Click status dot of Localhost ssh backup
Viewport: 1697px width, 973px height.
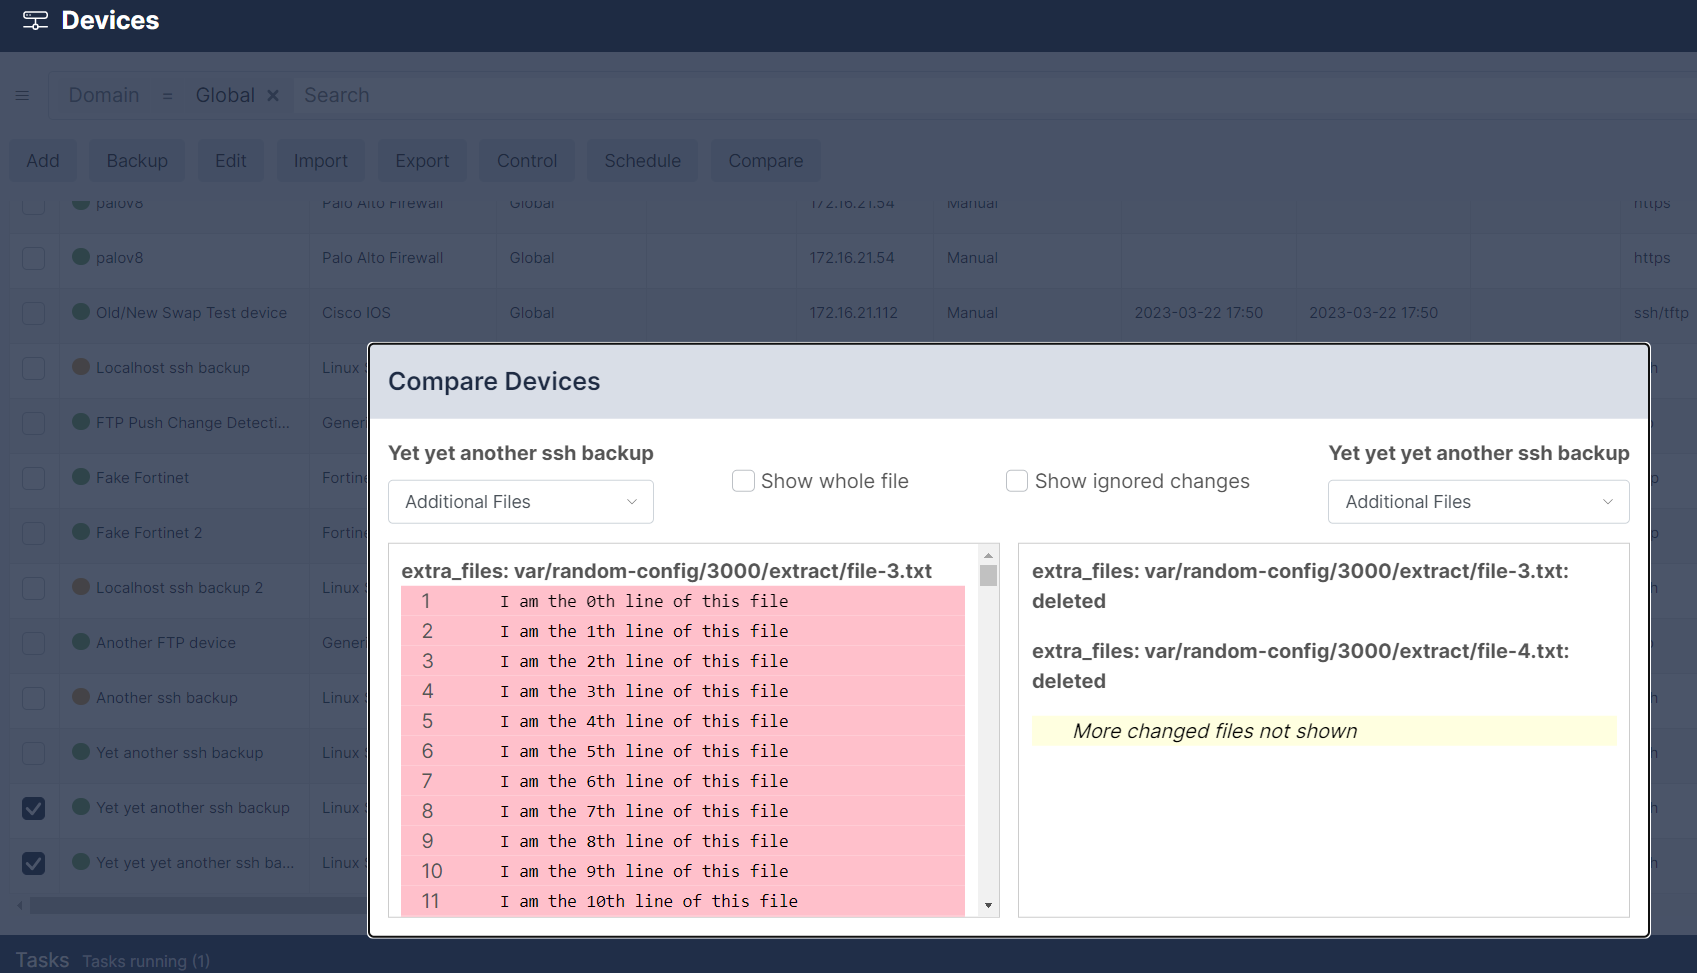tap(81, 367)
